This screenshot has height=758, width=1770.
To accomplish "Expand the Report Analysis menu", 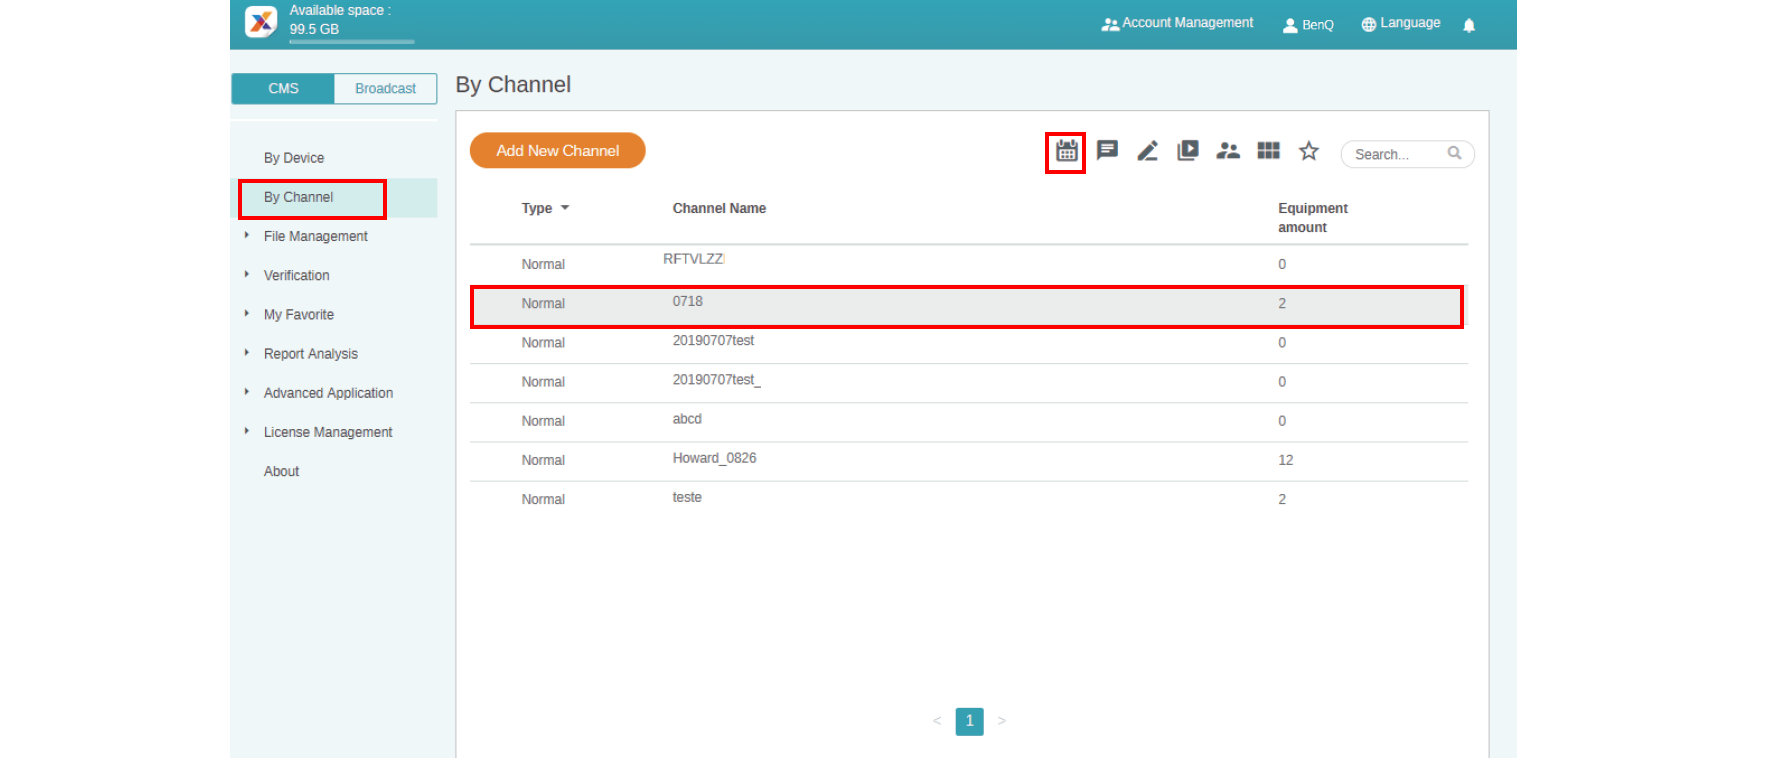I will click(310, 354).
